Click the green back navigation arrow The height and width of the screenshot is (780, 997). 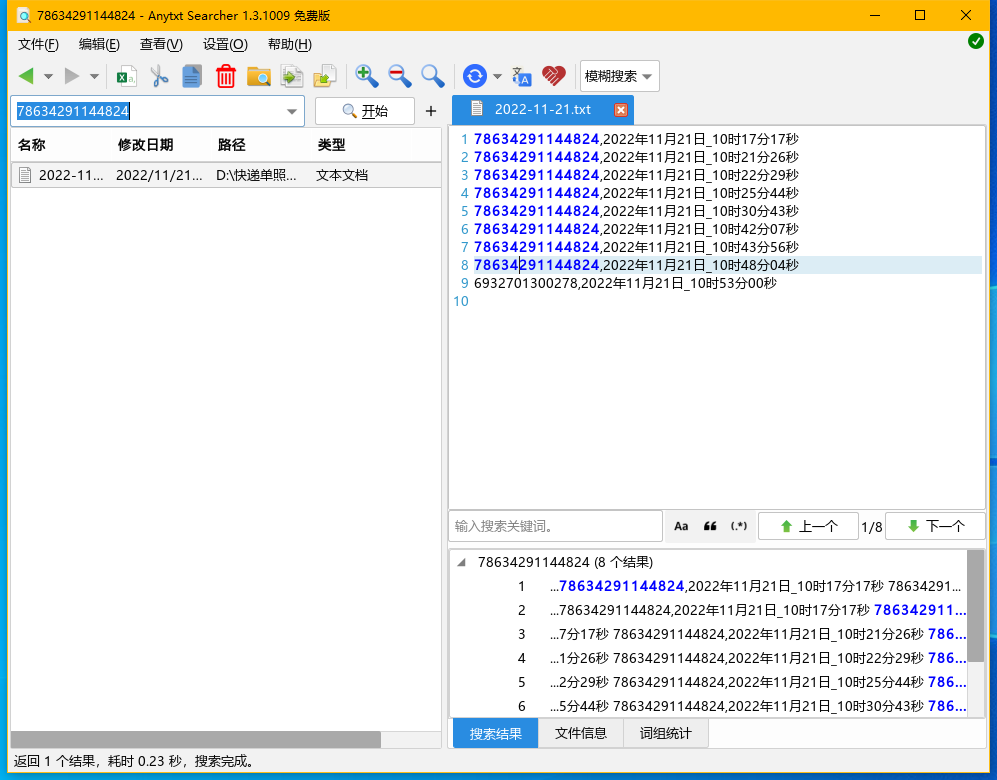[26, 76]
